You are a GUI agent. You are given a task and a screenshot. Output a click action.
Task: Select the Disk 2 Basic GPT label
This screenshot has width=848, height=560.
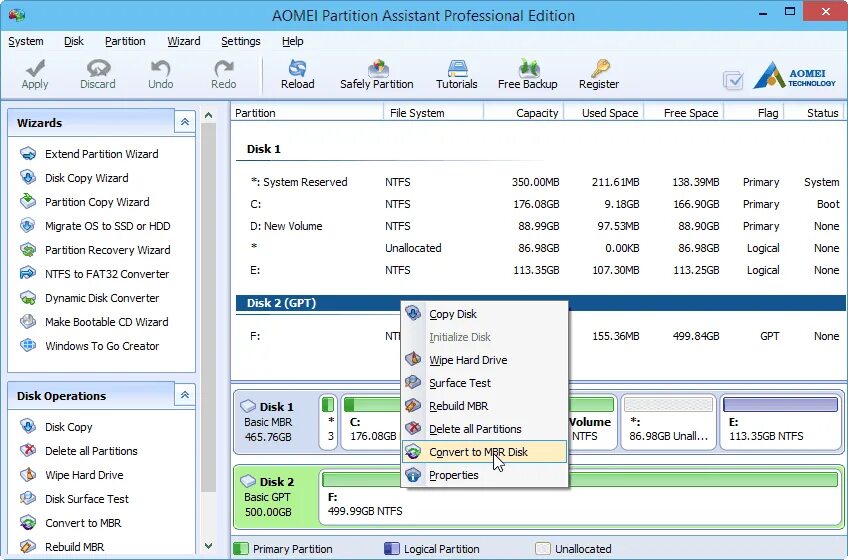[275, 497]
